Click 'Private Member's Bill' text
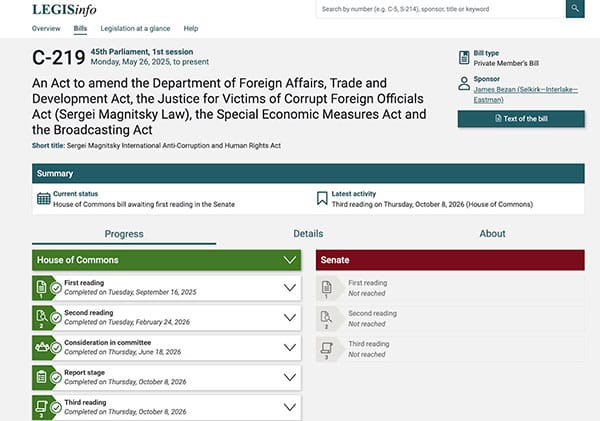The height and width of the screenshot is (421, 600). coord(506,63)
